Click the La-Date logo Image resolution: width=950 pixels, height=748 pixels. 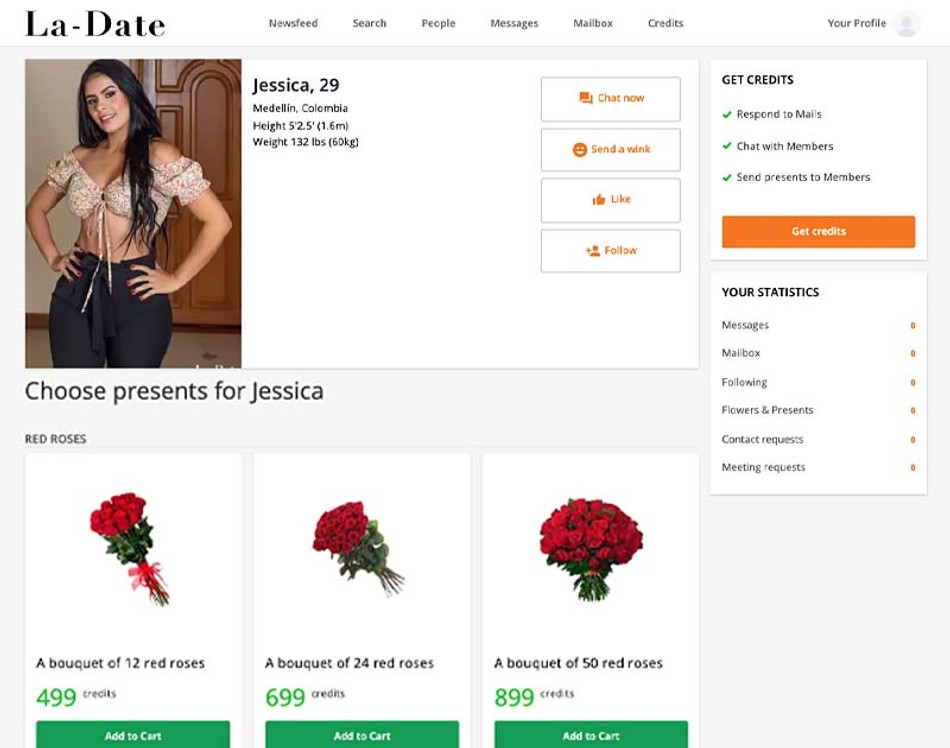(x=95, y=25)
